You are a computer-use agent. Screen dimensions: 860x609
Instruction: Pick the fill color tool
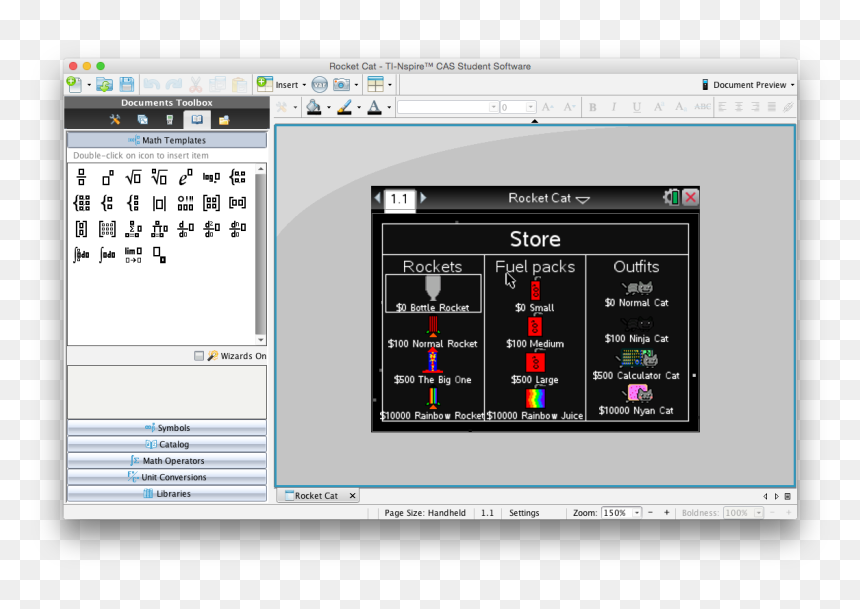coord(314,107)
